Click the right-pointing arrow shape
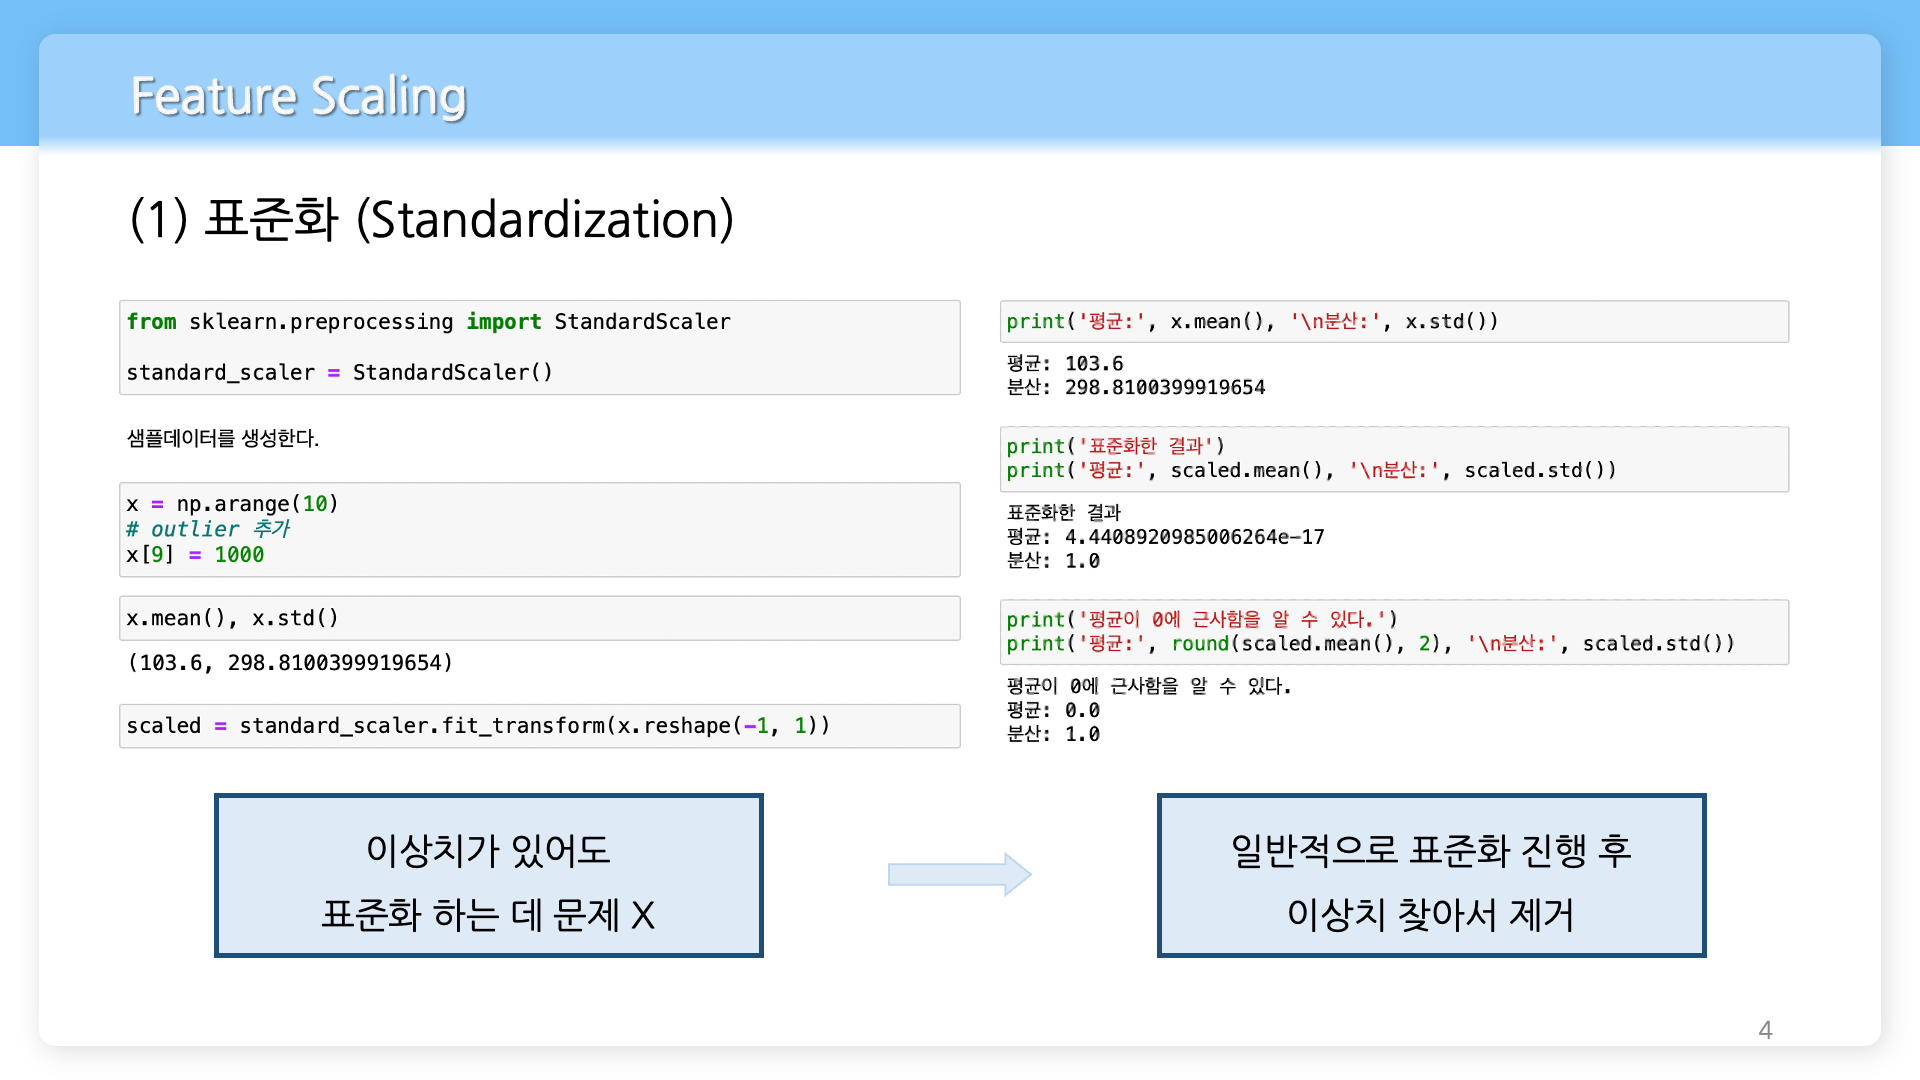The height and width of the screenshot is (1080, 1920). (x=959, y=875)
